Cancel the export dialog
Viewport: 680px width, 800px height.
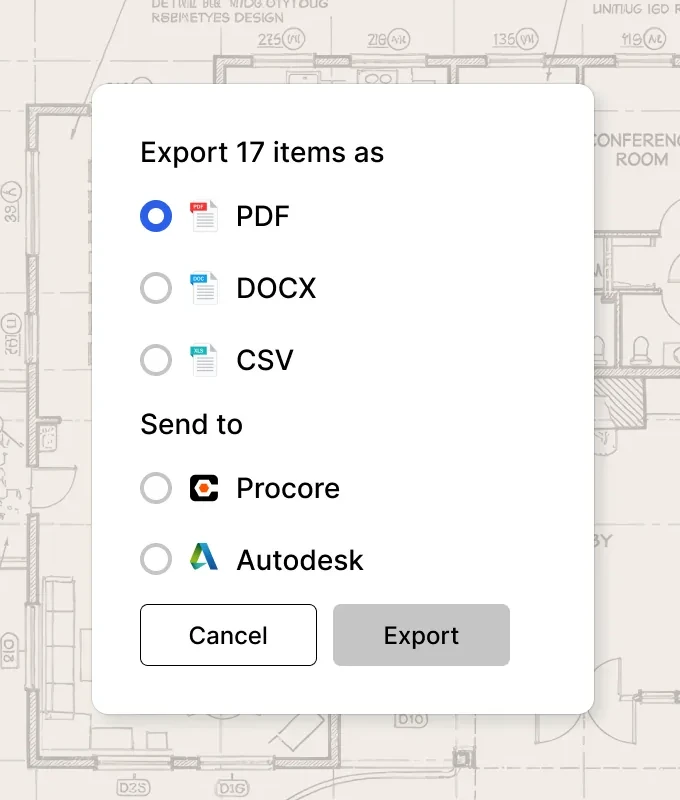click(229, 635)
